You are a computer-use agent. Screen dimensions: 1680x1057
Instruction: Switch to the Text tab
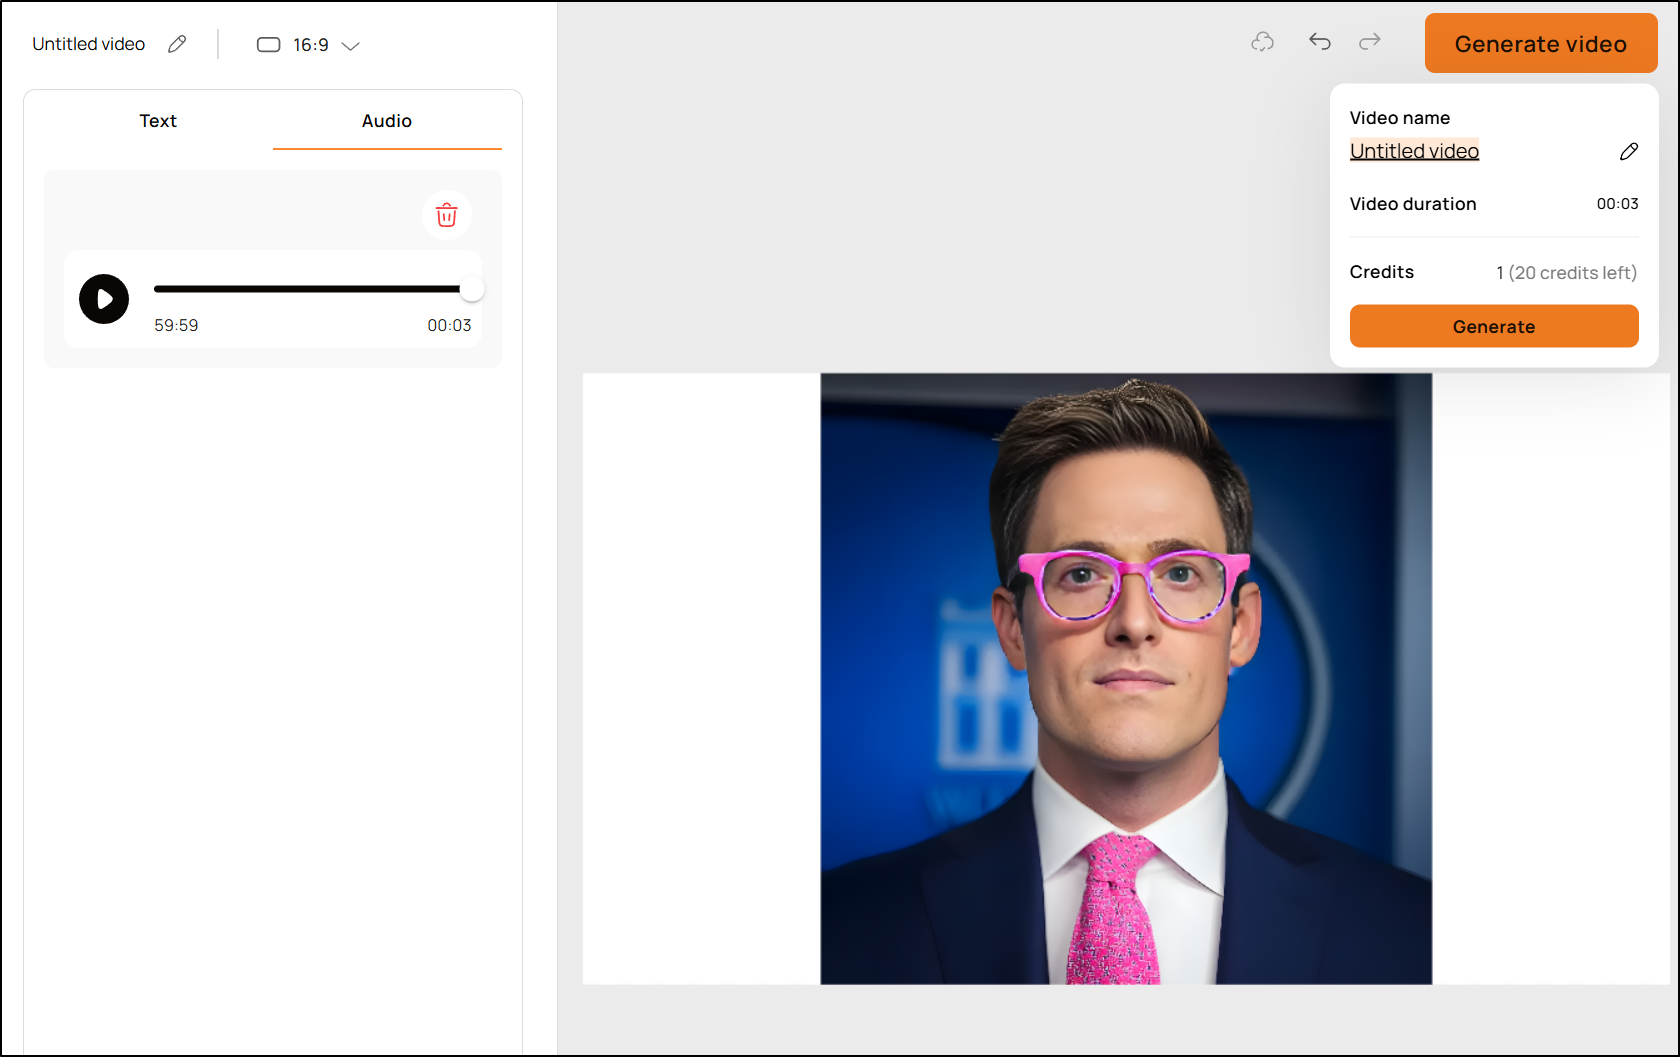pyautogui.click(x=158, y=121)
